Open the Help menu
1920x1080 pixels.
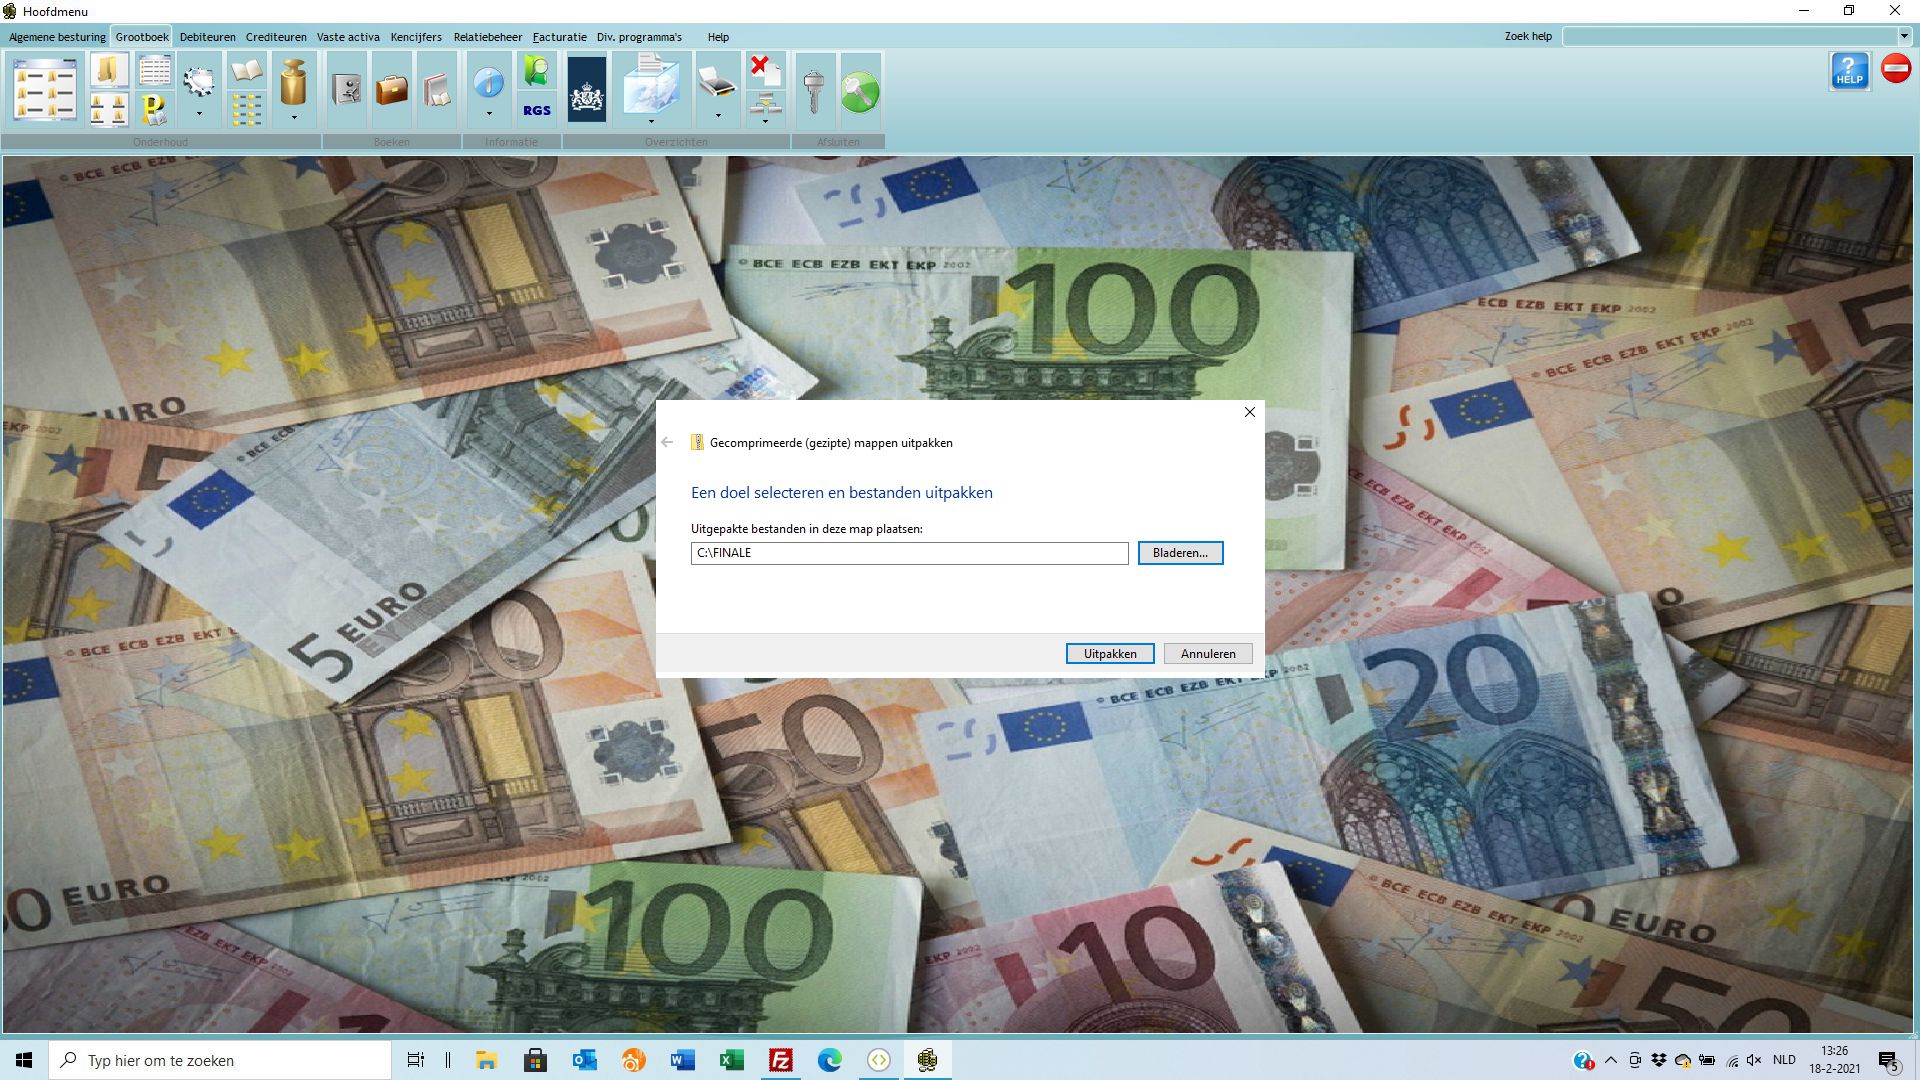[x=718, y=37]
